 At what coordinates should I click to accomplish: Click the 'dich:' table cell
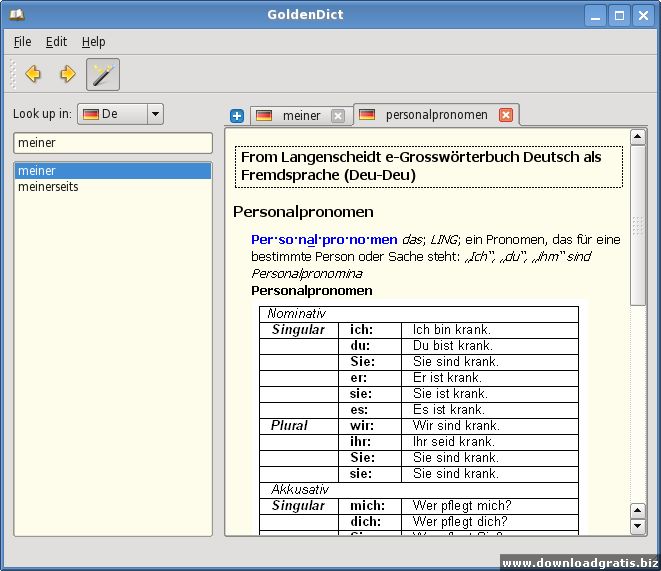(370, 522)
